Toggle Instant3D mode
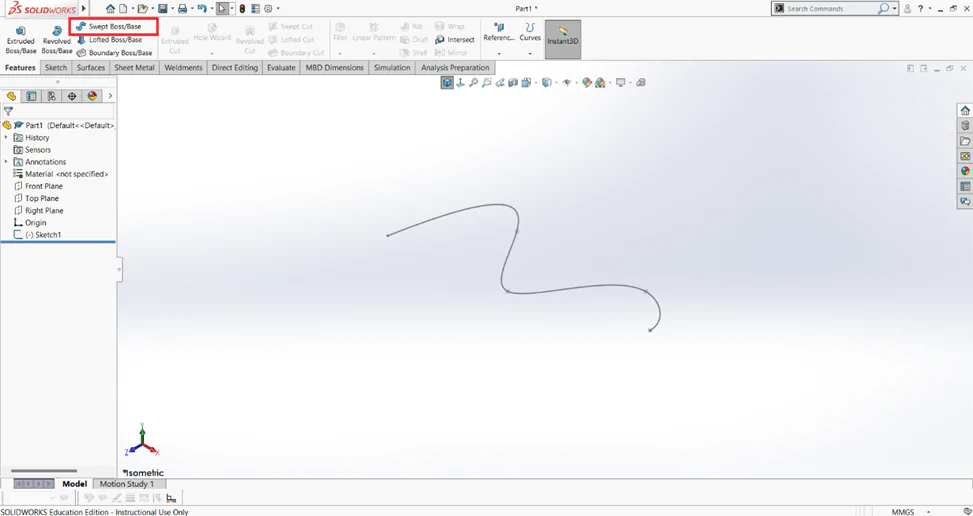The height and width of the screenshot is (516, 973). pos(563,40)
